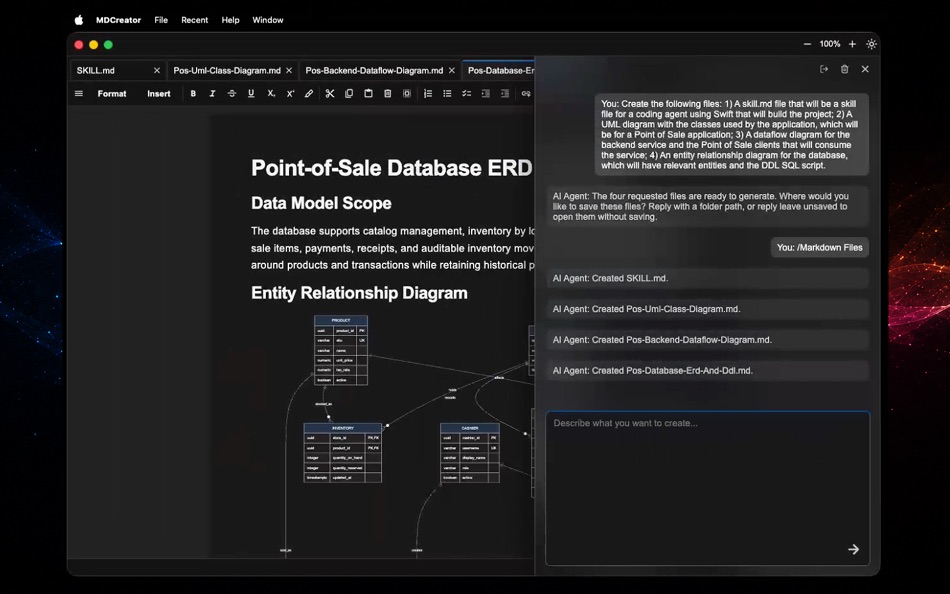Apply strikethrough formatting
The width and height of the screenshot is (950, 594).
click(x=231, y=94)
